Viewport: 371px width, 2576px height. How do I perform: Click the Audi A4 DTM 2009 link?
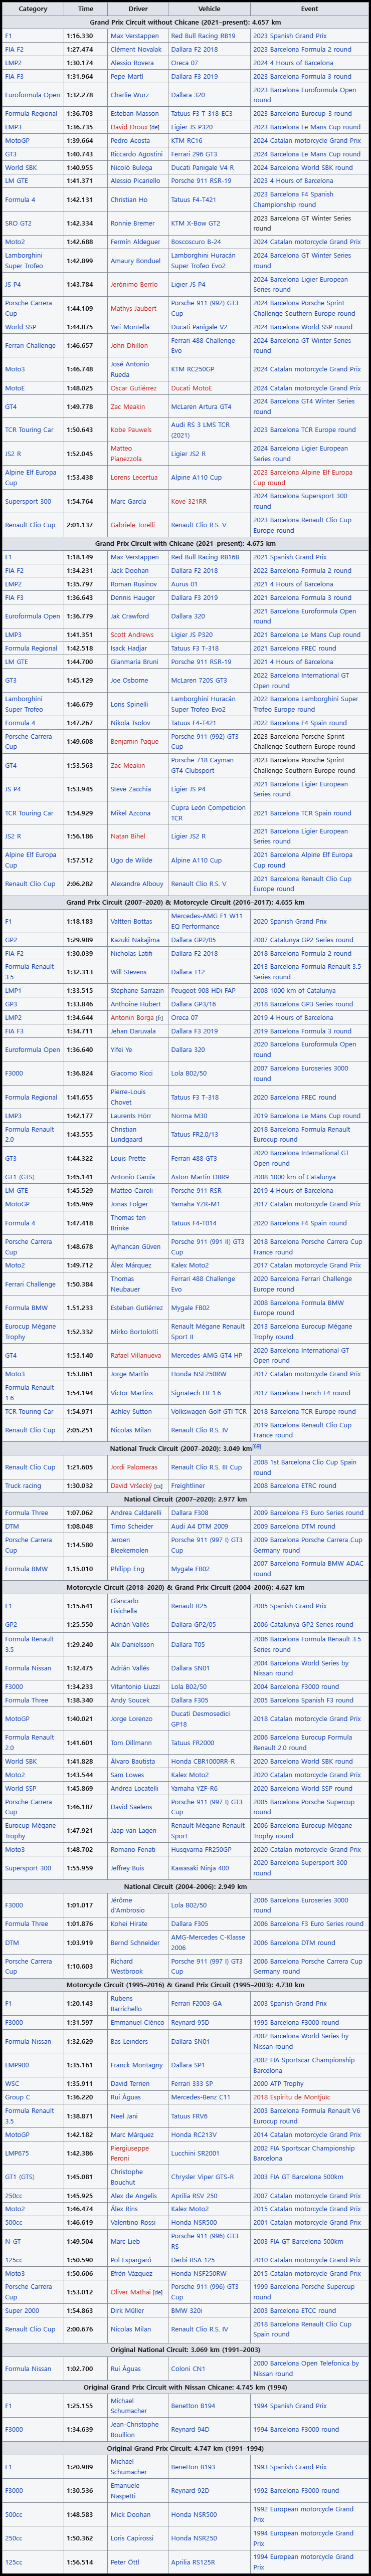[199, 1527]
